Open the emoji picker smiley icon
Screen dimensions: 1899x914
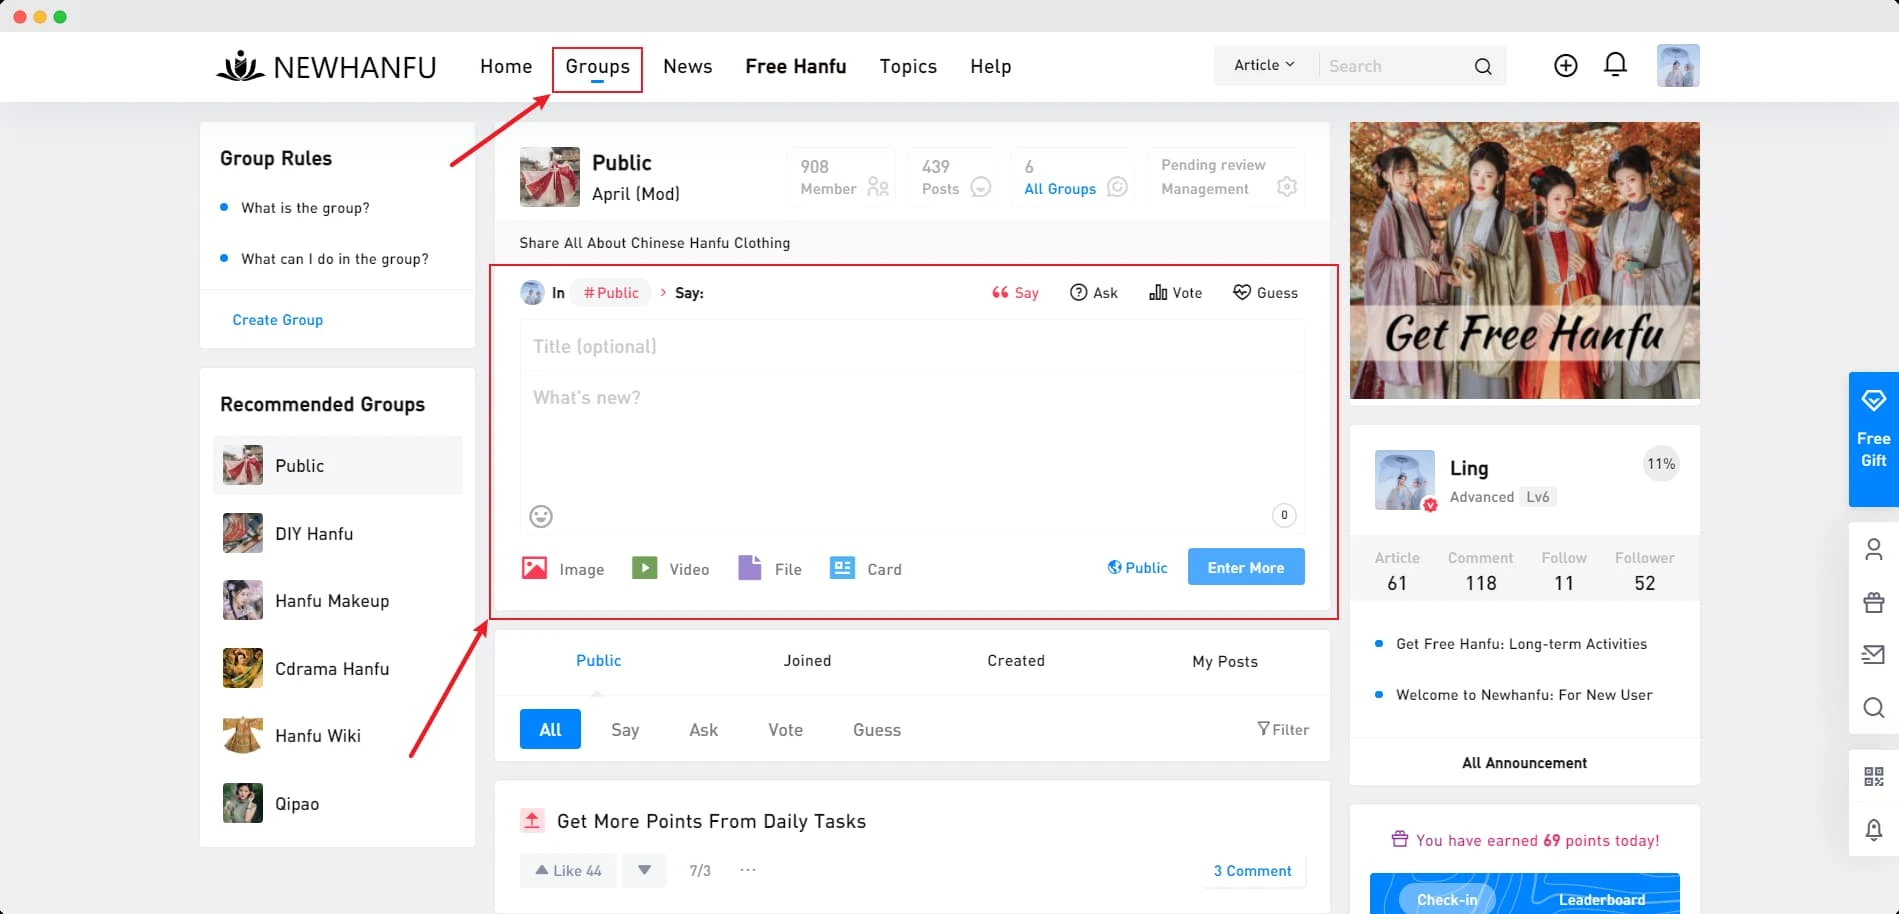tap(541, 516)
